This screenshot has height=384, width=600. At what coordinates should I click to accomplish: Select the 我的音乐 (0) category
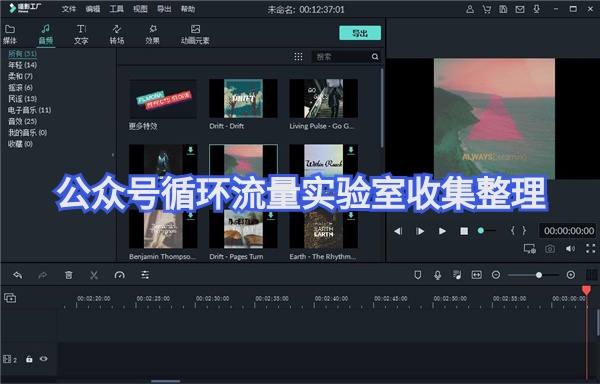(x=28, y=133)
